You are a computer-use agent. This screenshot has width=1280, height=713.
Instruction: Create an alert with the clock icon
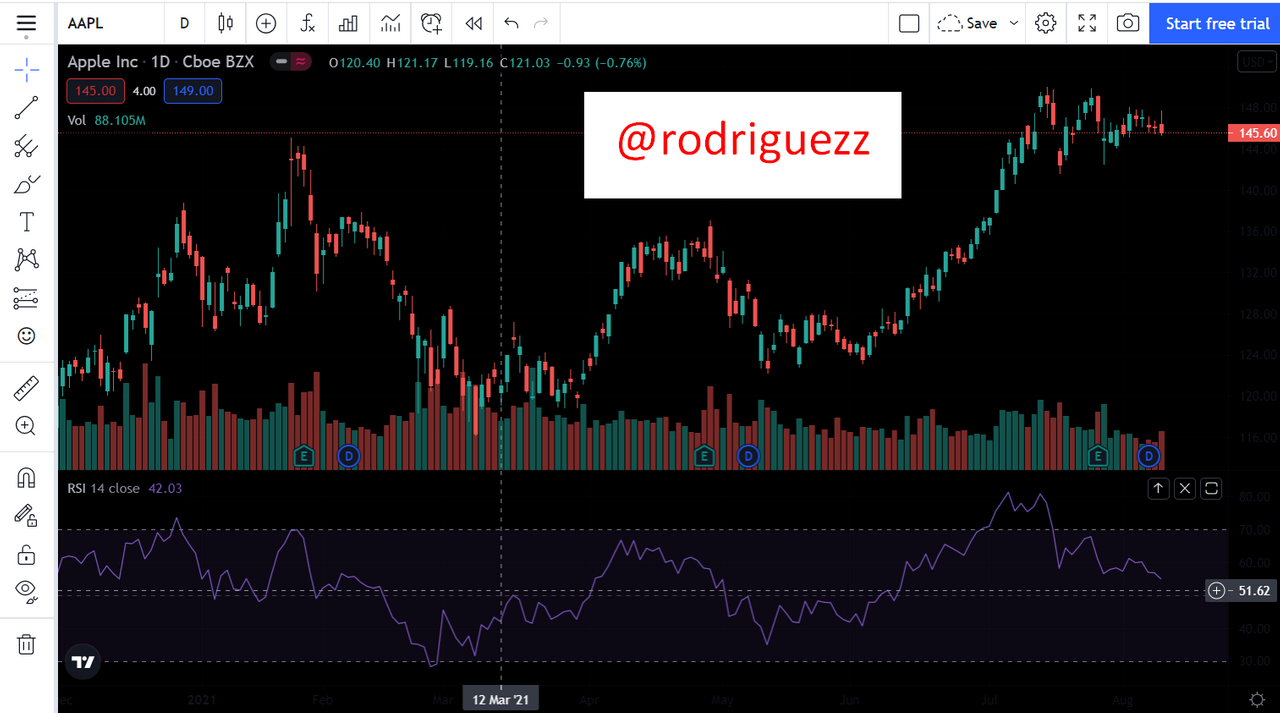tap(431, 23)
